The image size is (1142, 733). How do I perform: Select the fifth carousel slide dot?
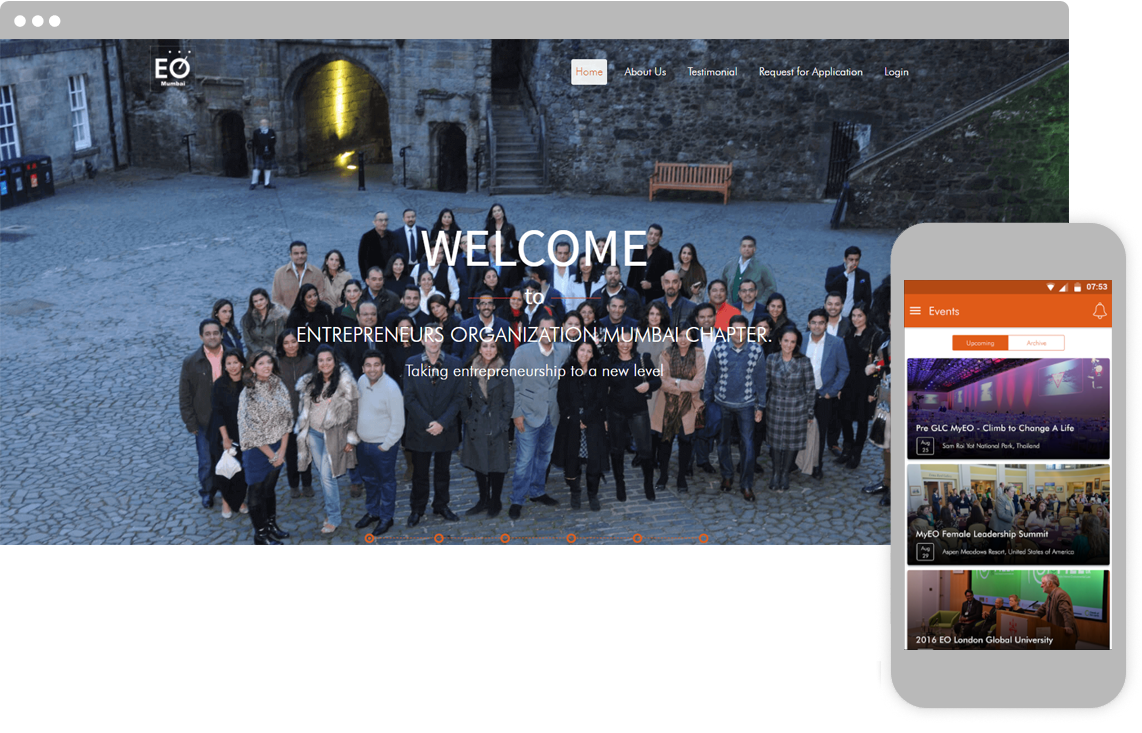coord(637,538)
